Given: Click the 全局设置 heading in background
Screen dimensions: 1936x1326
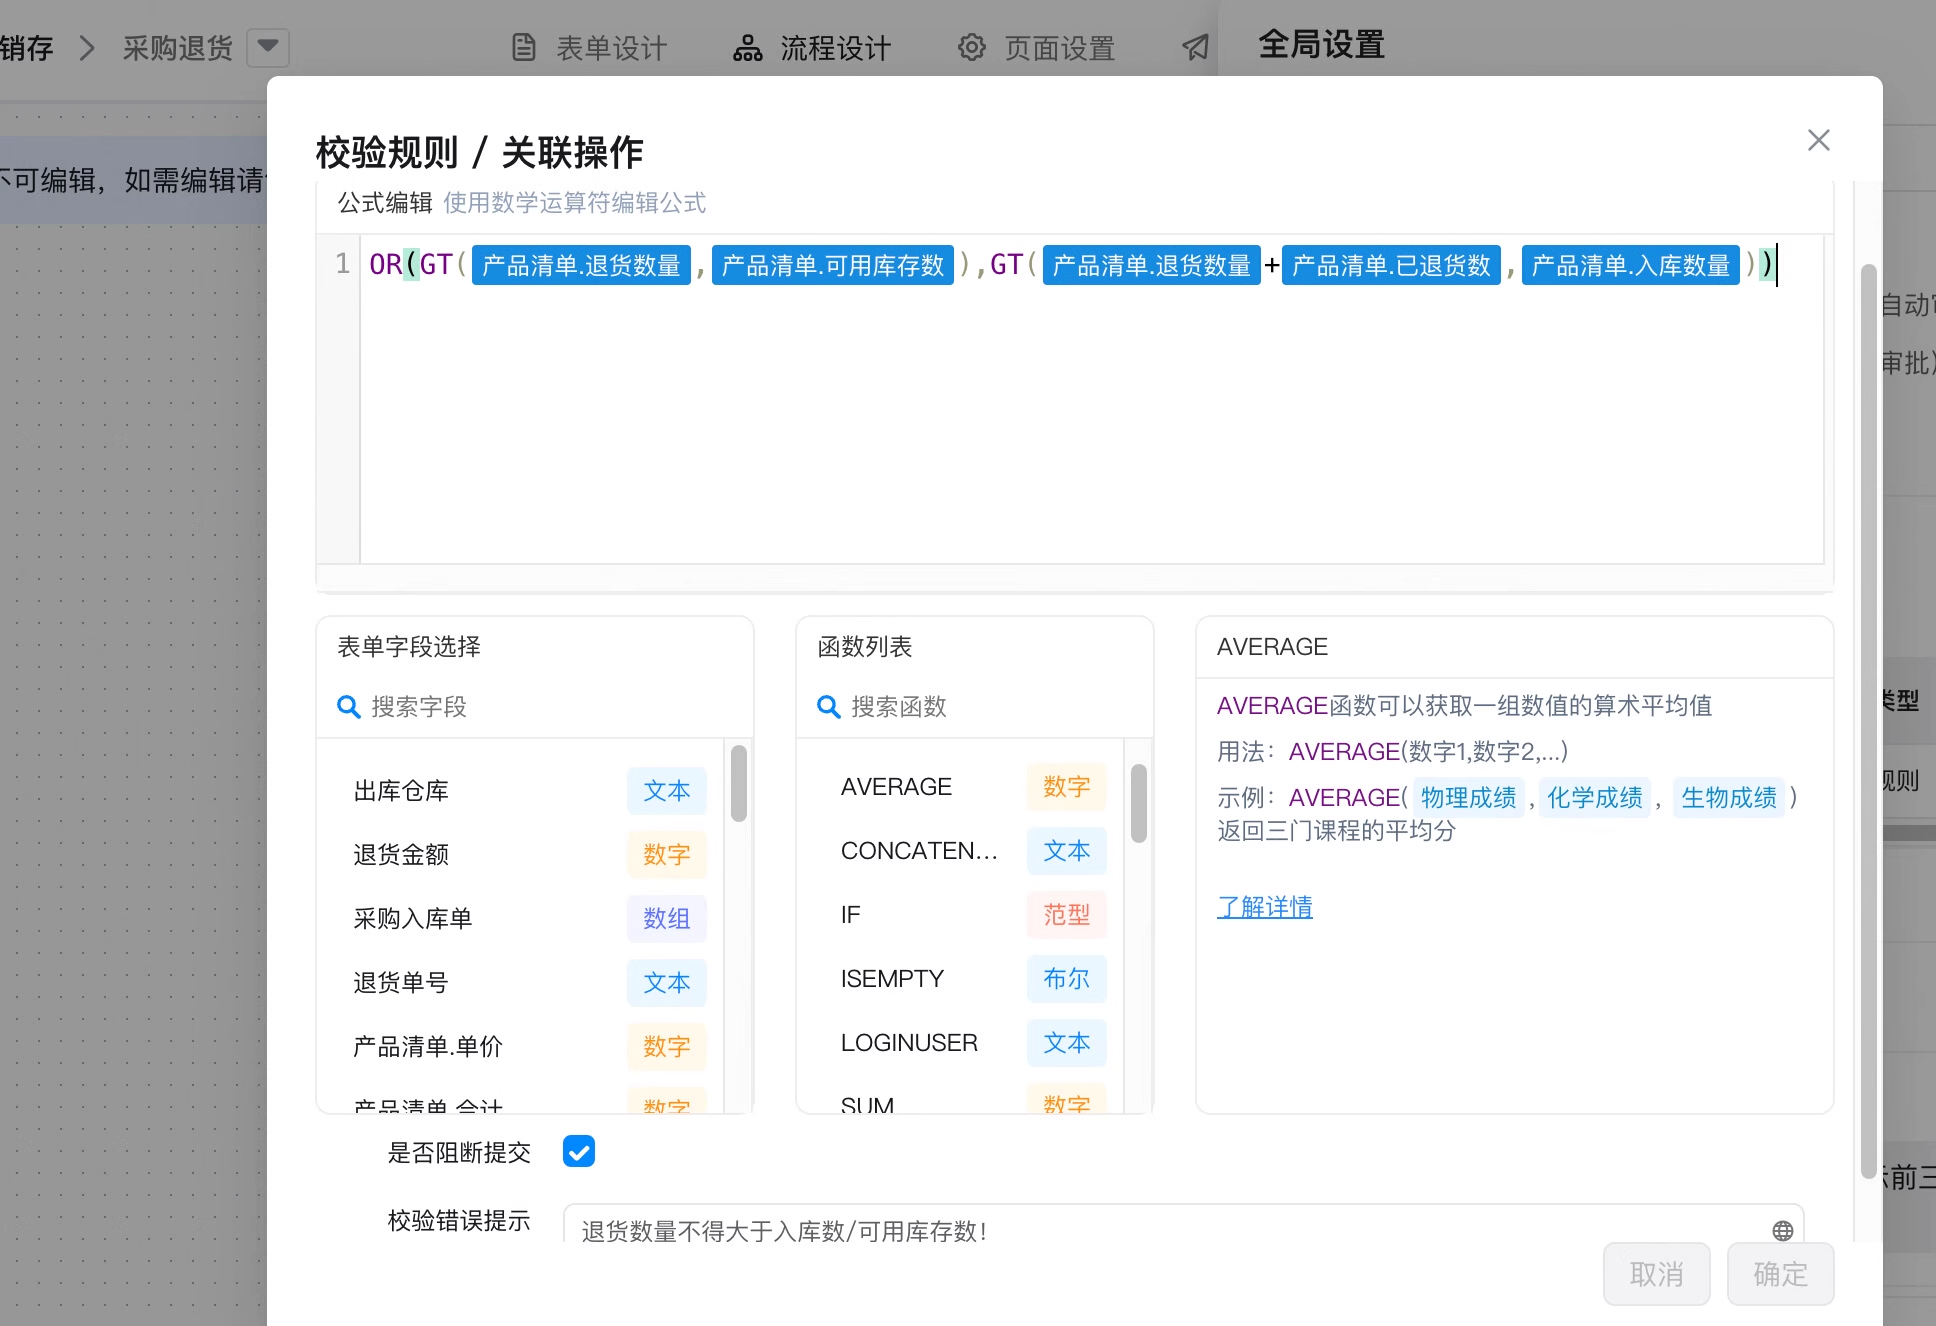Looking at the screenshot, I should (x=1321, y=45).
